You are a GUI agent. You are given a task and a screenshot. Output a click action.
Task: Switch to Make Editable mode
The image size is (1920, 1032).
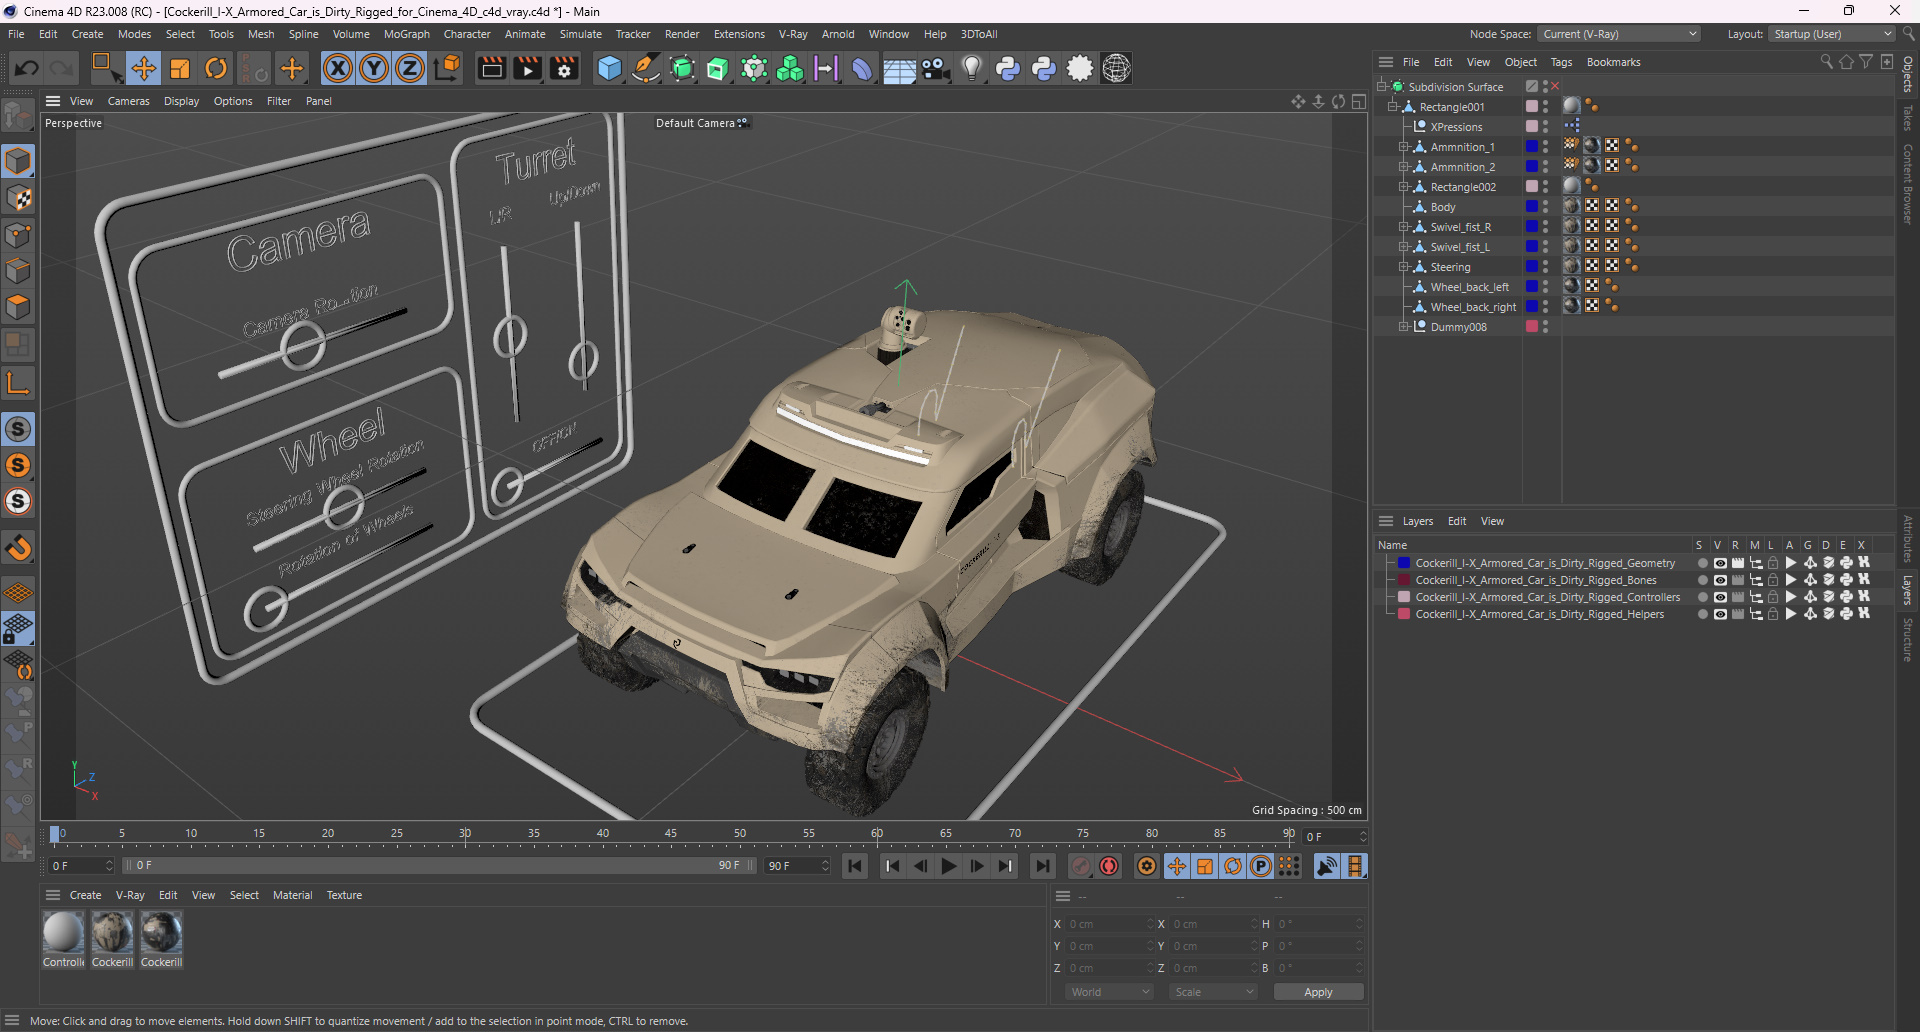pyautogui.click(x=18, y=116)
